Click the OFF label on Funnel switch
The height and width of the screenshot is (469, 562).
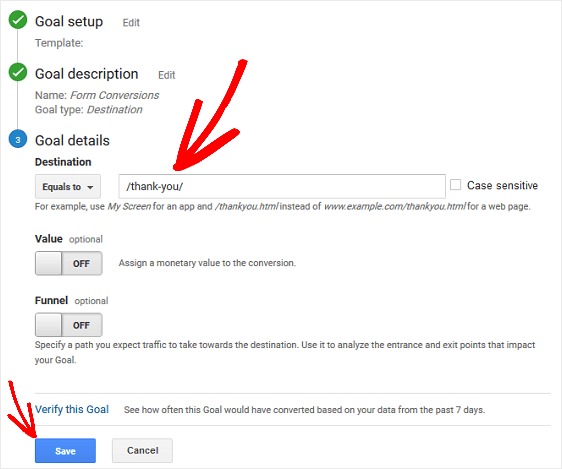click(81, 325)
